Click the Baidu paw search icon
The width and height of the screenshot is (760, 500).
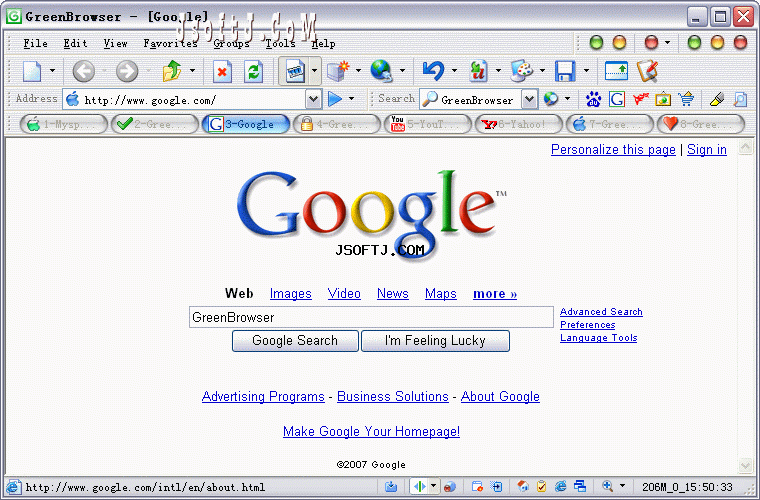pos(593,99)
